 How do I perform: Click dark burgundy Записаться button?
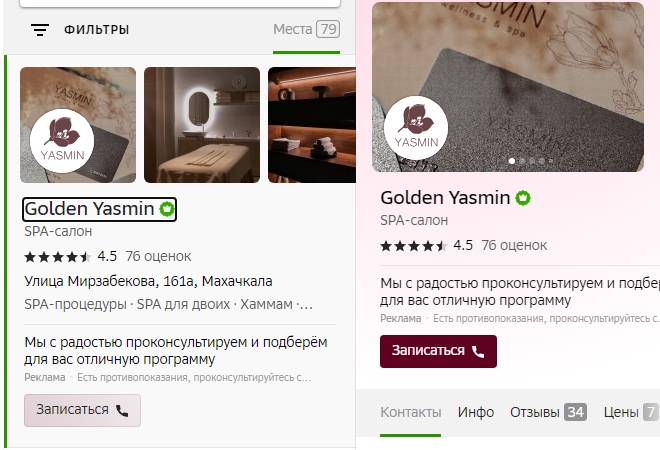click(x=438, y=351)
